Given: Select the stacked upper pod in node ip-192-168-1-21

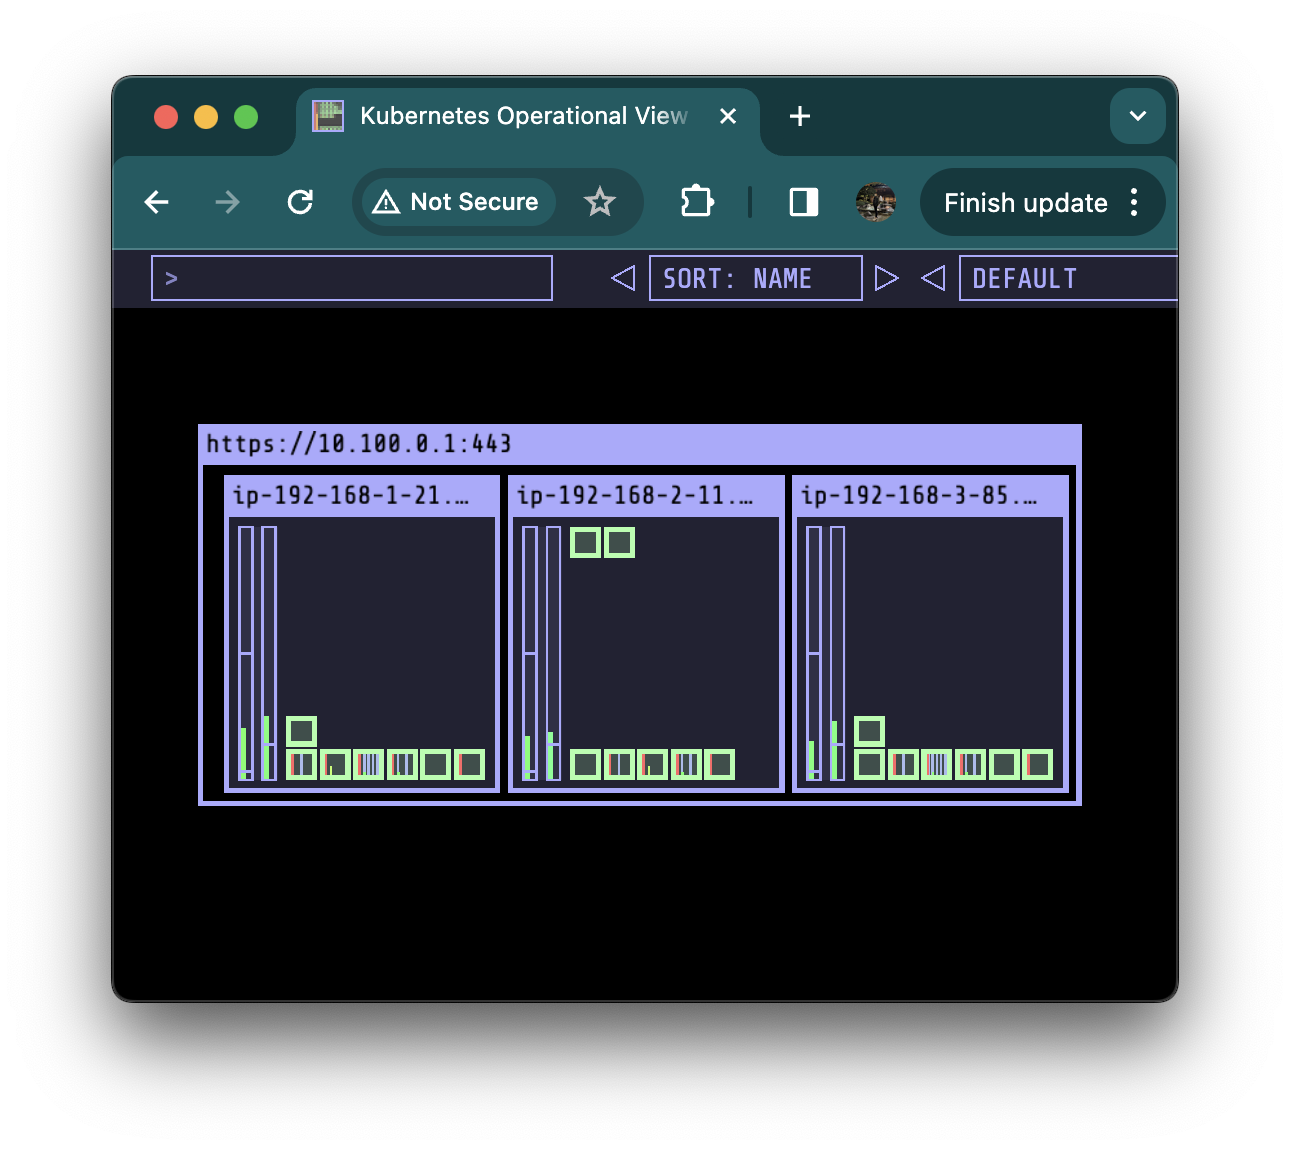Looking at the screenshot, I should click(x=302, y=731).
